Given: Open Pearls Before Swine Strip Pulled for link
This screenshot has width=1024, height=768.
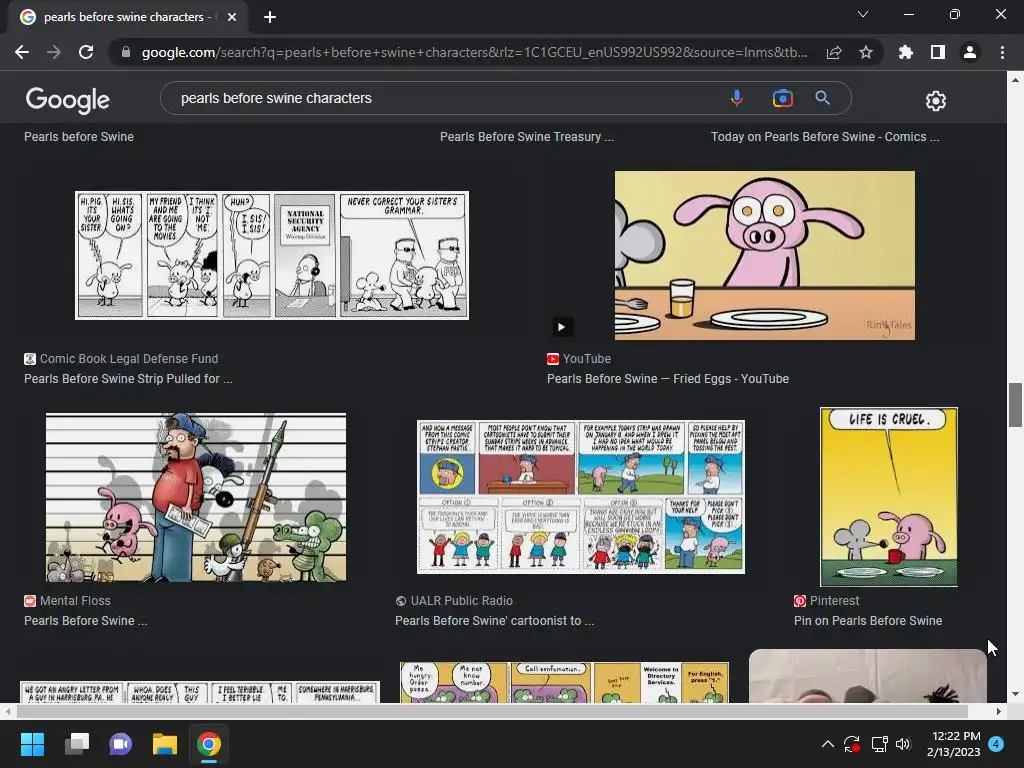Looking at the screenshot, I should (128, 379).
